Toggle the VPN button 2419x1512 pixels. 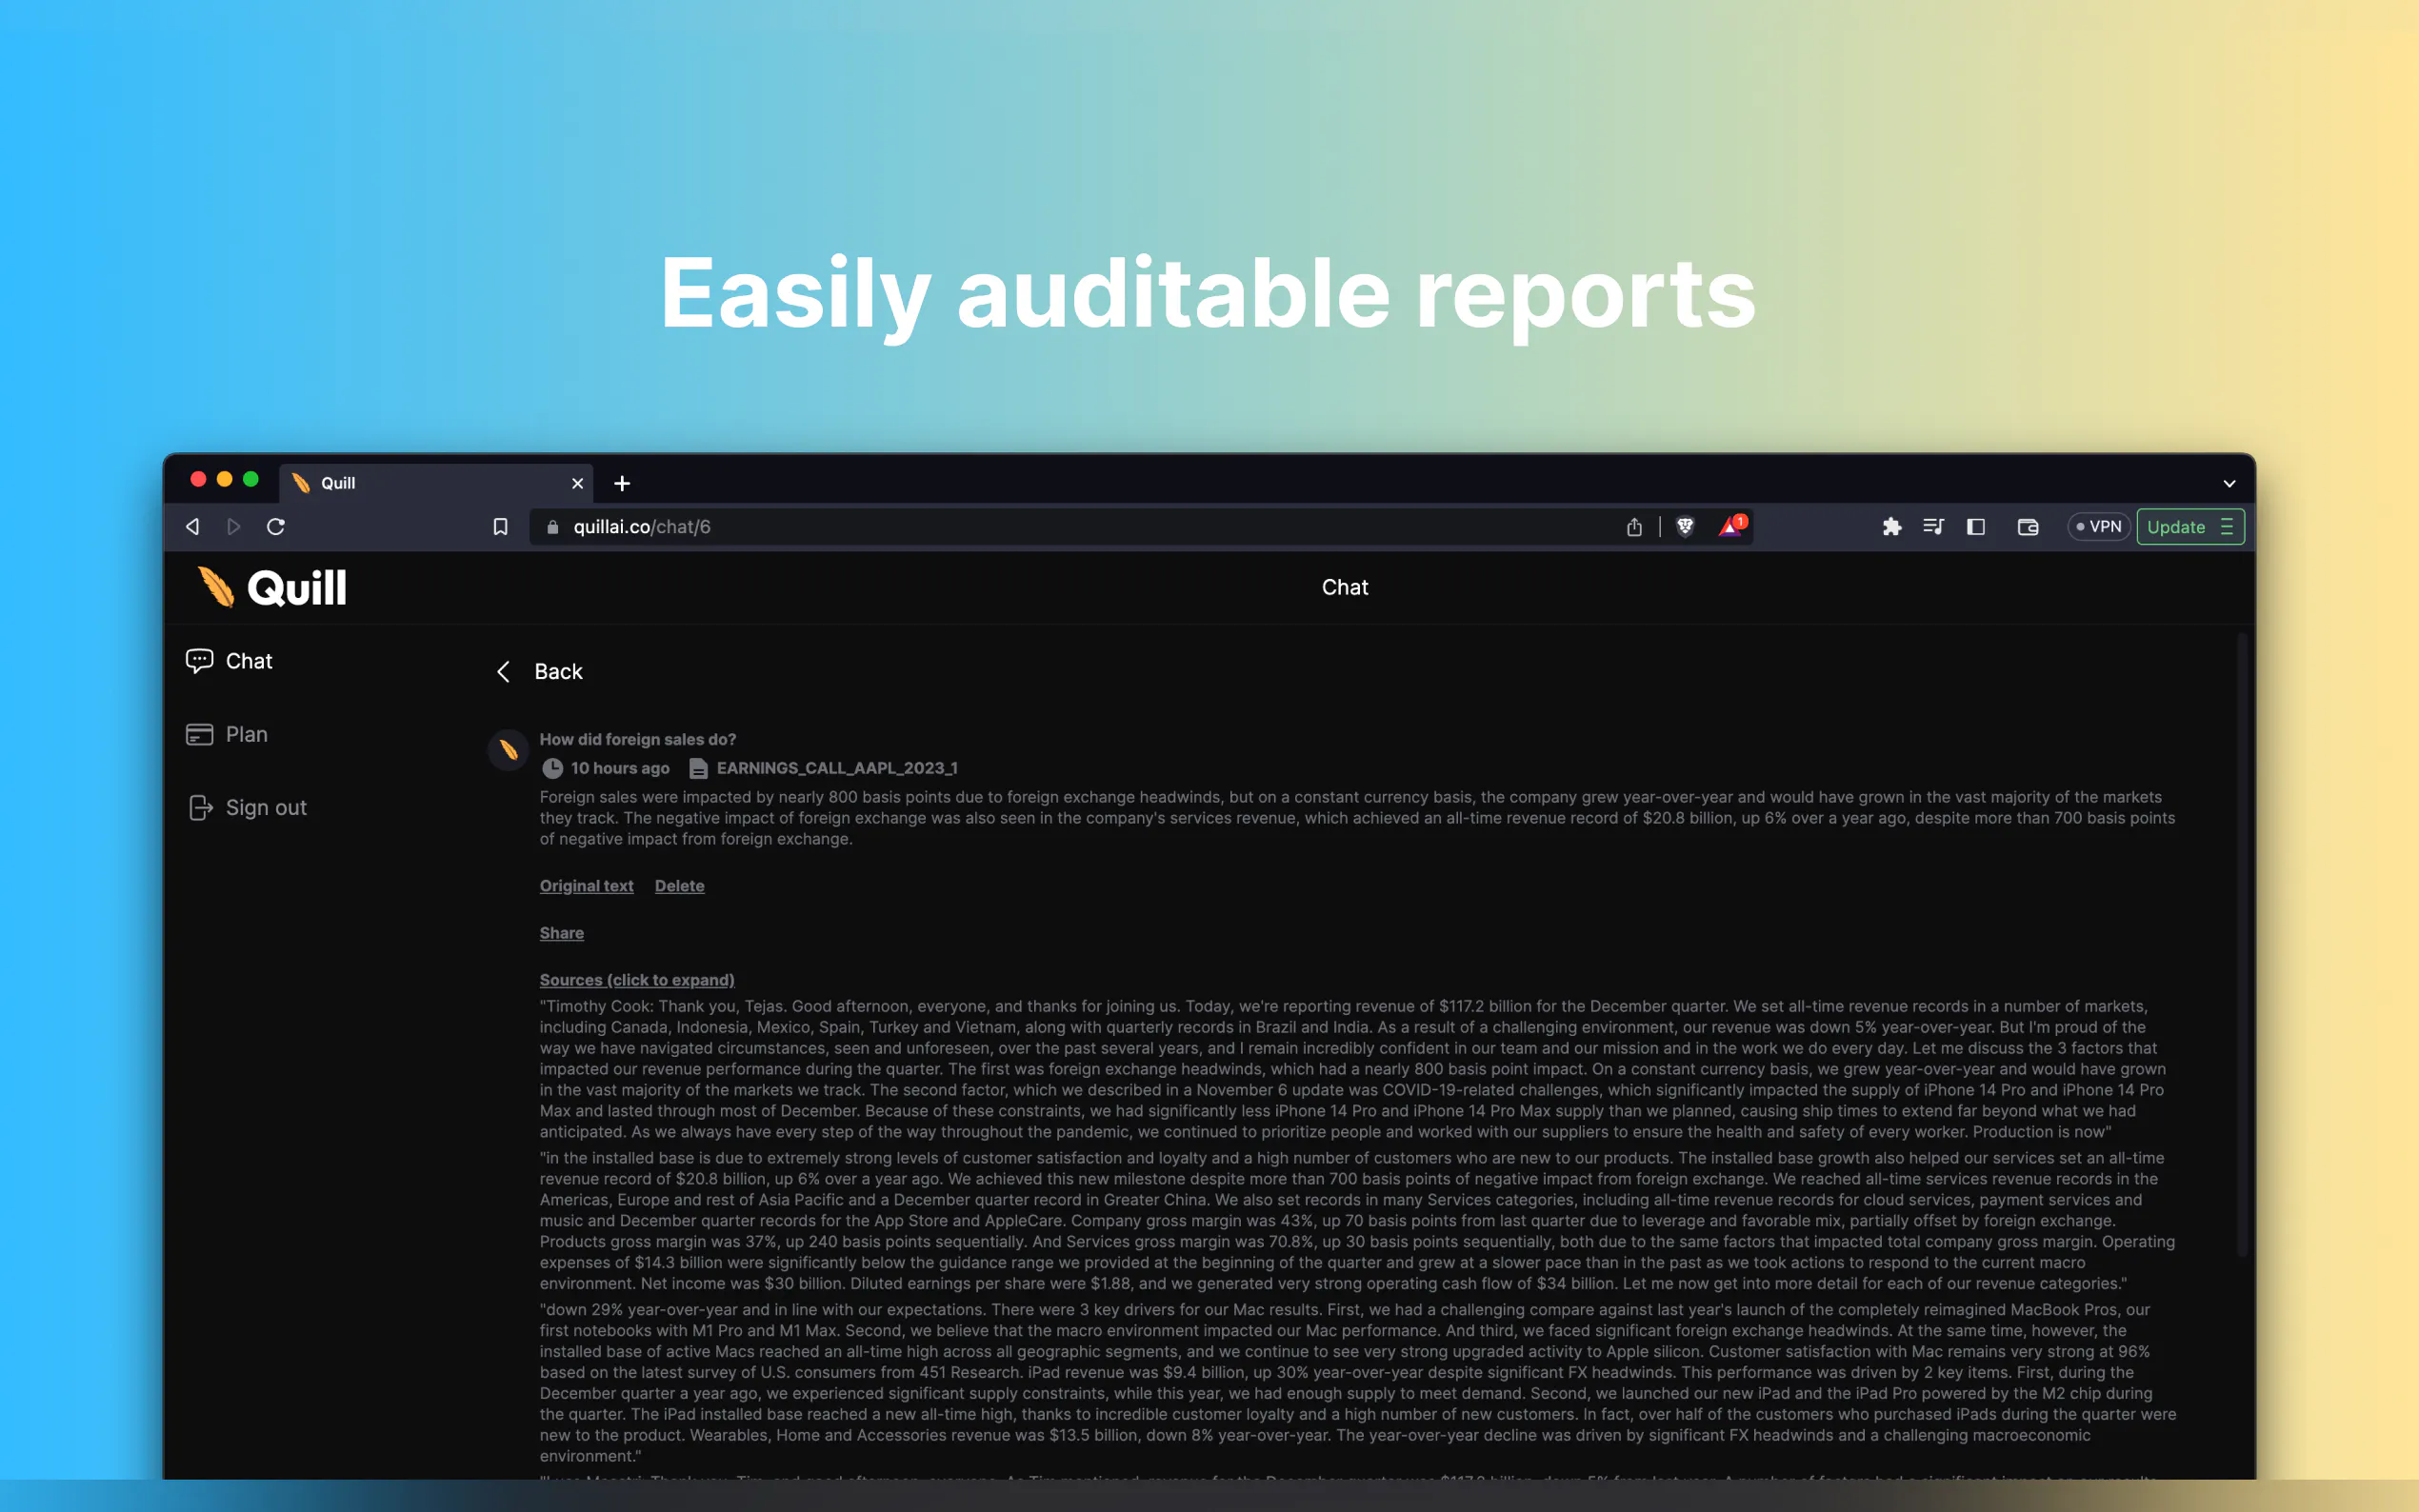point(2099,527)
